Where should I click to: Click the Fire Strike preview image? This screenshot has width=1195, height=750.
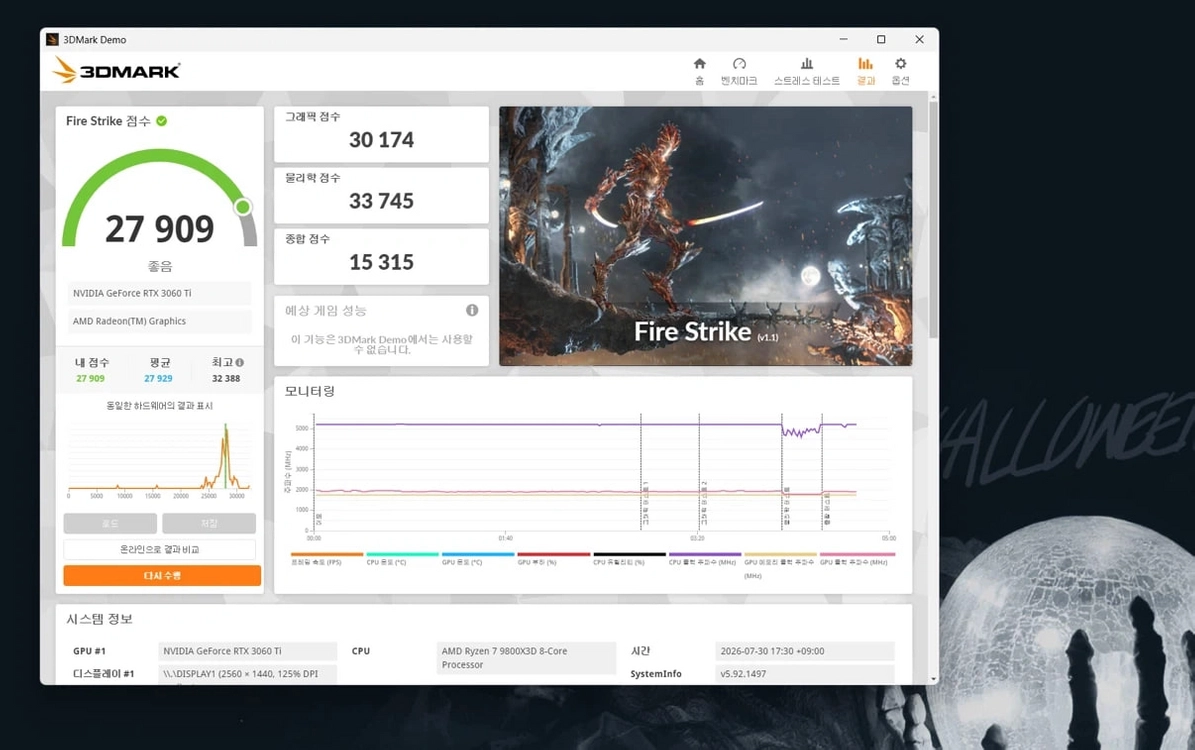[x=706, y=236]
